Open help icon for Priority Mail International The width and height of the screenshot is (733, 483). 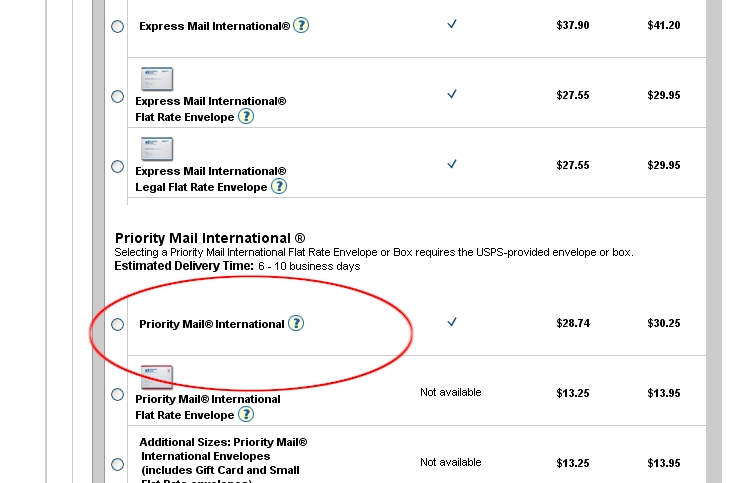pos(296,323)
